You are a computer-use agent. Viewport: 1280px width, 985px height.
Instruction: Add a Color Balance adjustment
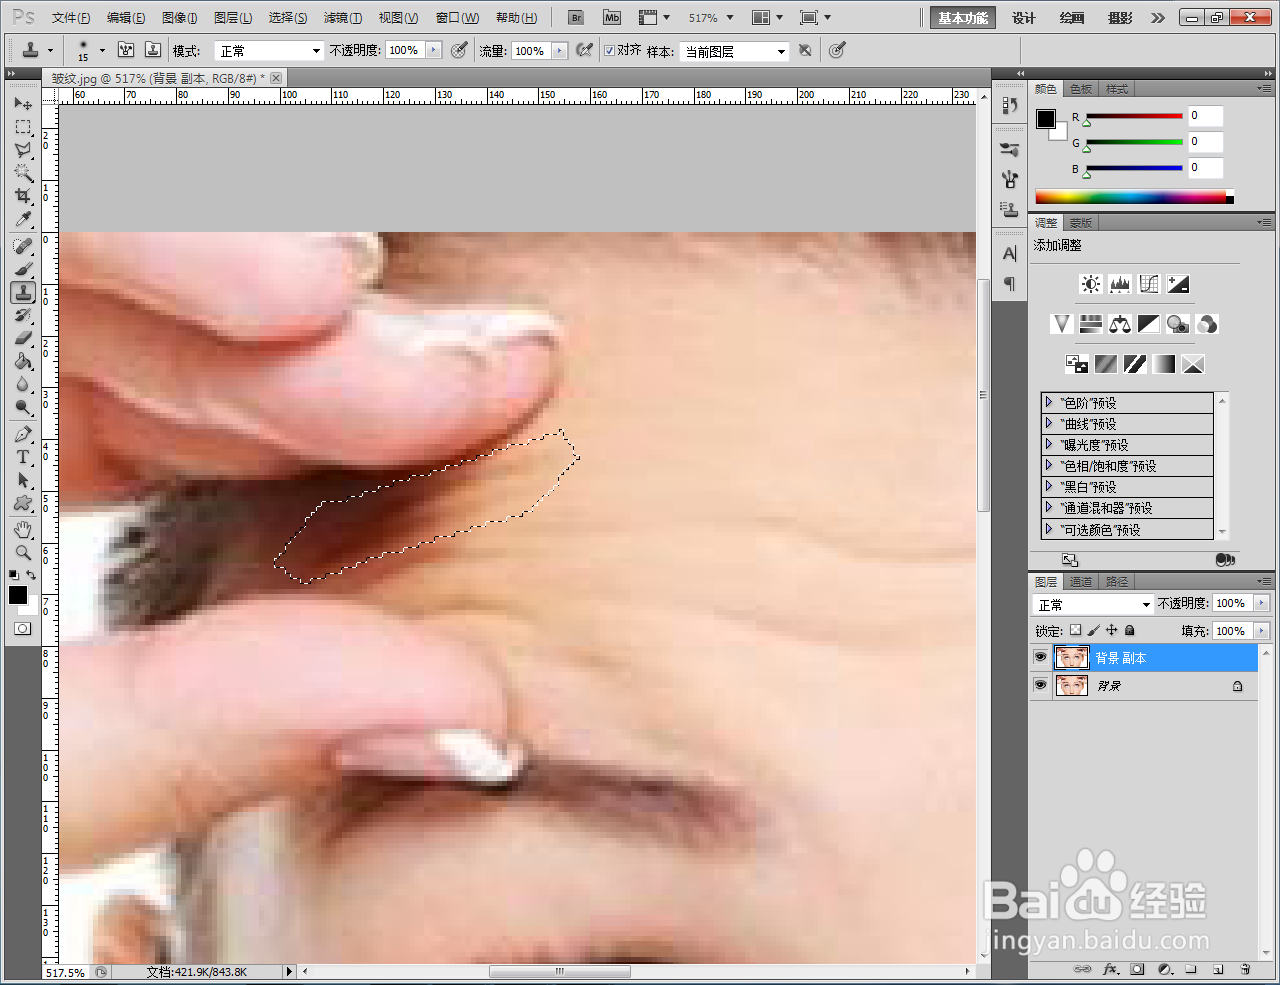click(1120, 324)
